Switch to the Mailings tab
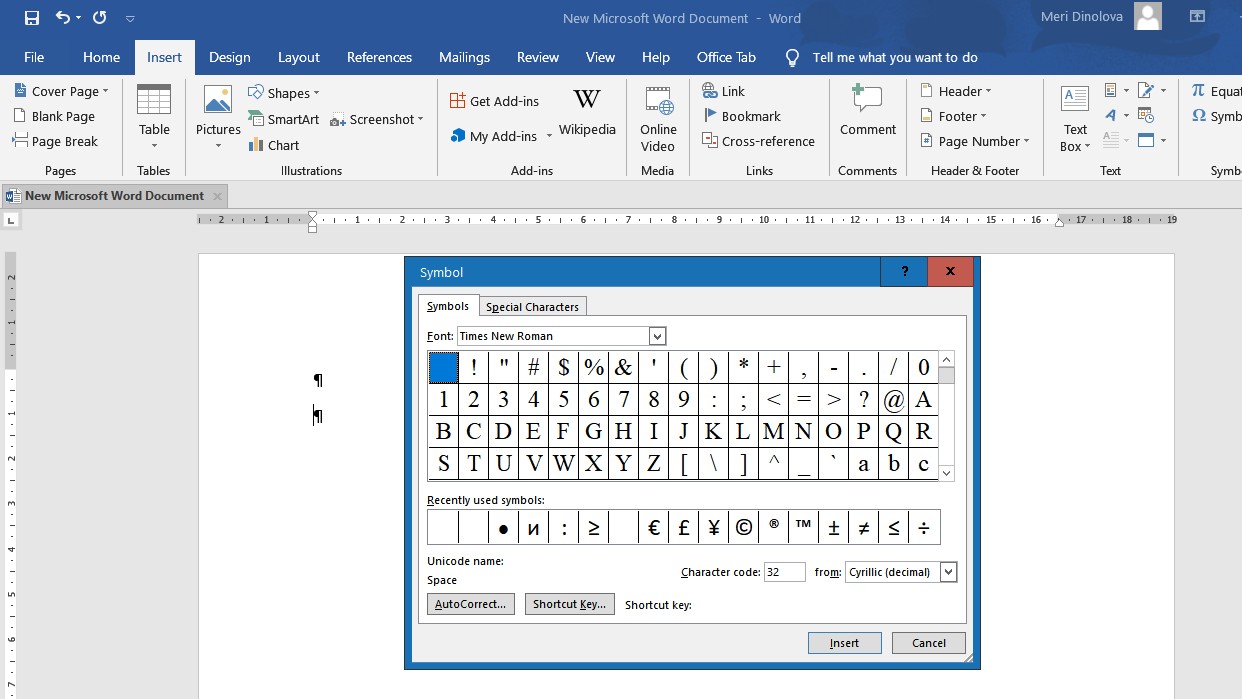 coord(464,57)
